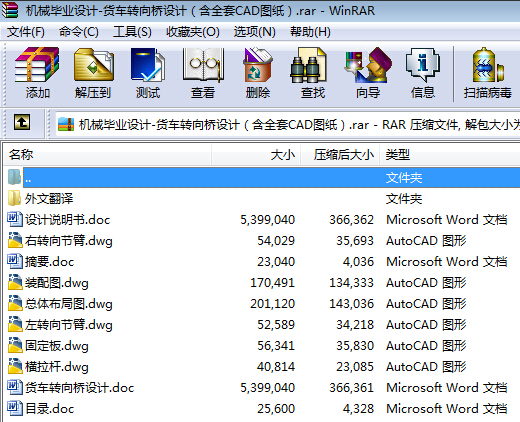Select file name 总体布局图.dwg

point(69,304)
